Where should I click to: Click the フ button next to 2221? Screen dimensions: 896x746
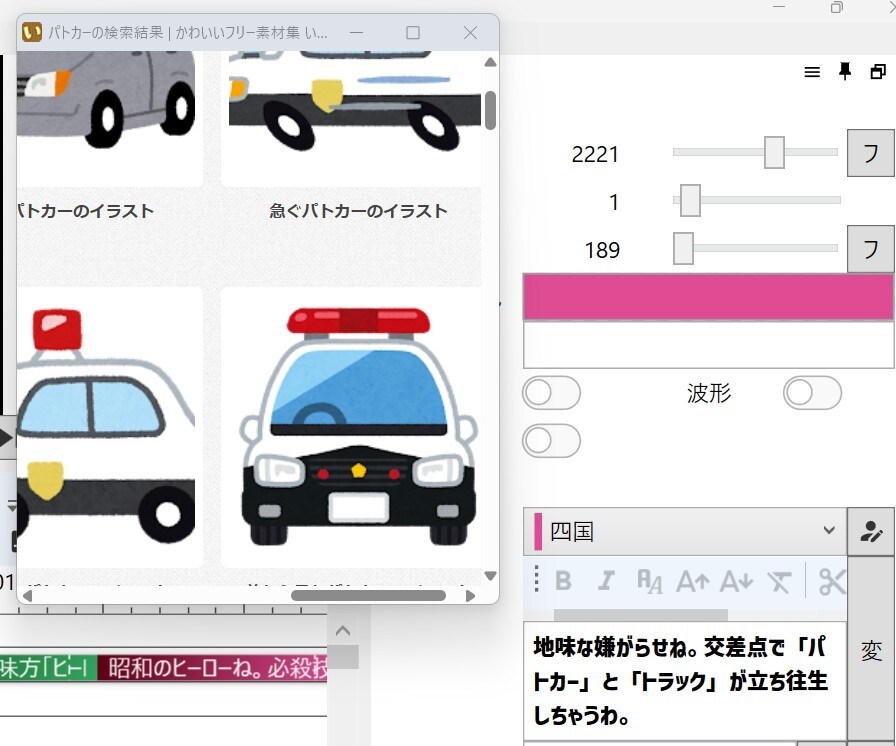(x=870, y=153)
